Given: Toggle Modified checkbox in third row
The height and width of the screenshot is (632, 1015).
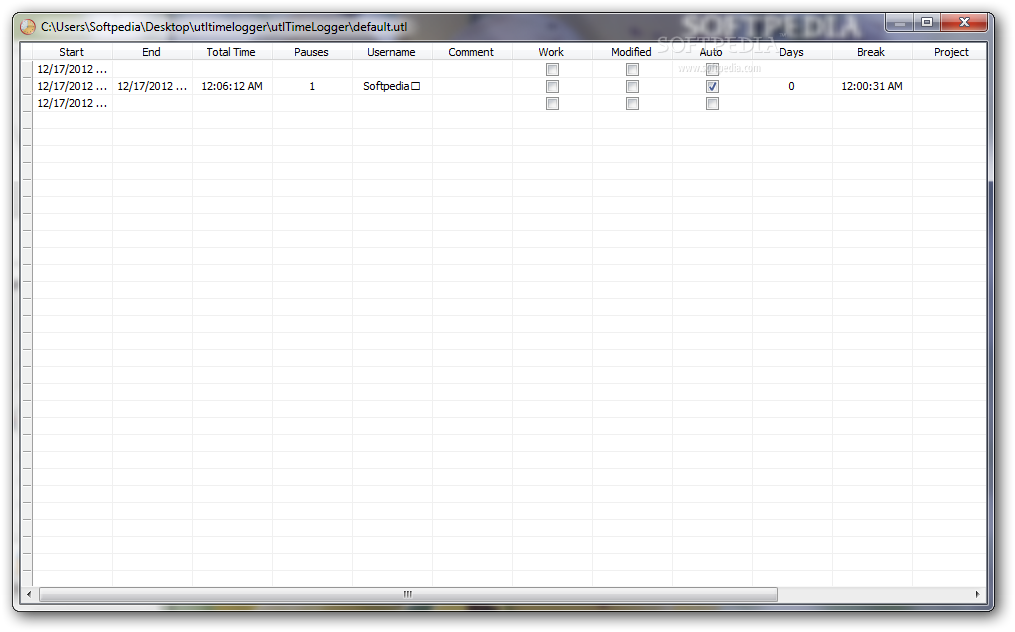Looking at the screenshot, I should (632, 104).
